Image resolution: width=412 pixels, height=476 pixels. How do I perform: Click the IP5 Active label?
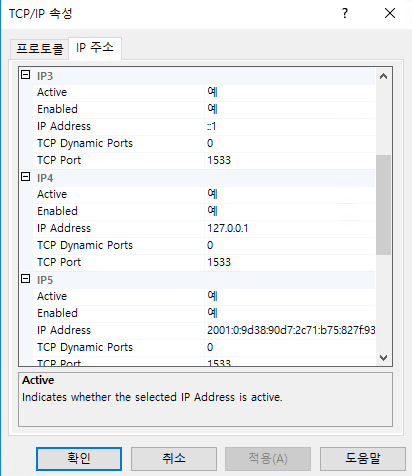[52, 296]
